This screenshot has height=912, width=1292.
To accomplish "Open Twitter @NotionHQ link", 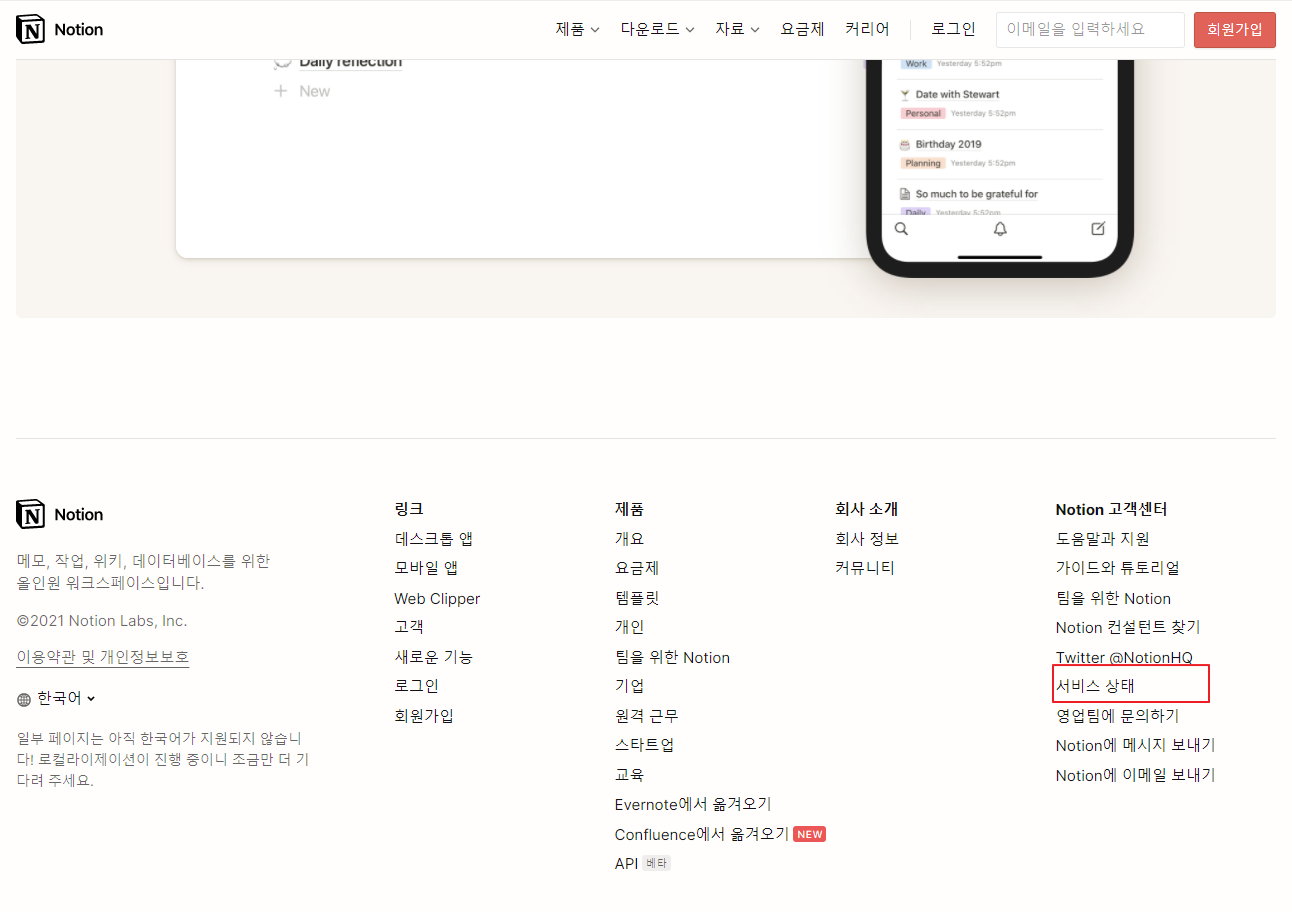I will pyautogui.click(x=1124, y=657).
